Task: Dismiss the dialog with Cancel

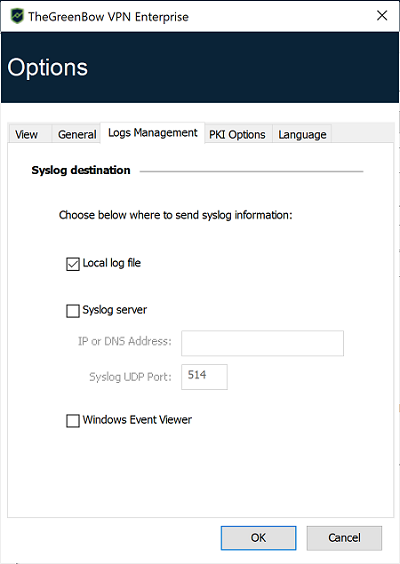Action: pyautogui.click(x=344, y=538)
